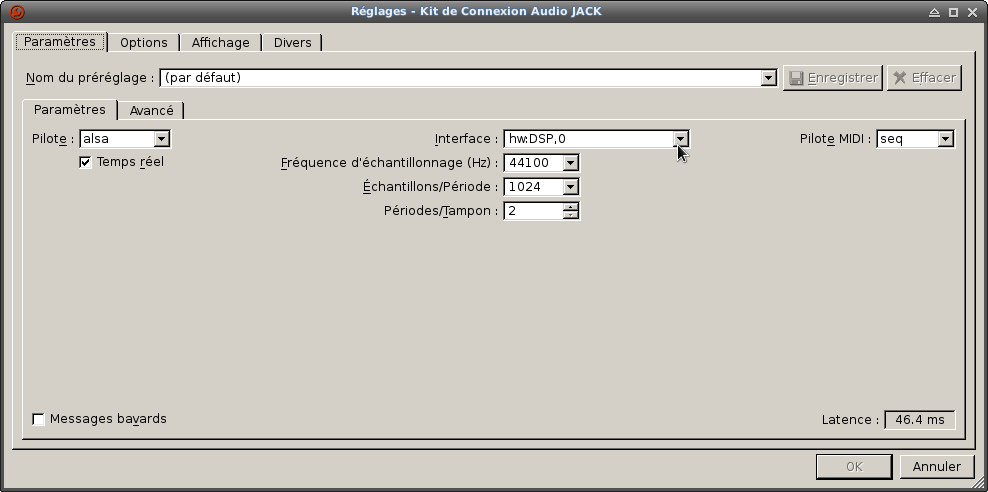Expand the Interface hw:DSP,0 dropdown arrow
The width and height of the screenshot is (988, 492).
pos(681,139)
